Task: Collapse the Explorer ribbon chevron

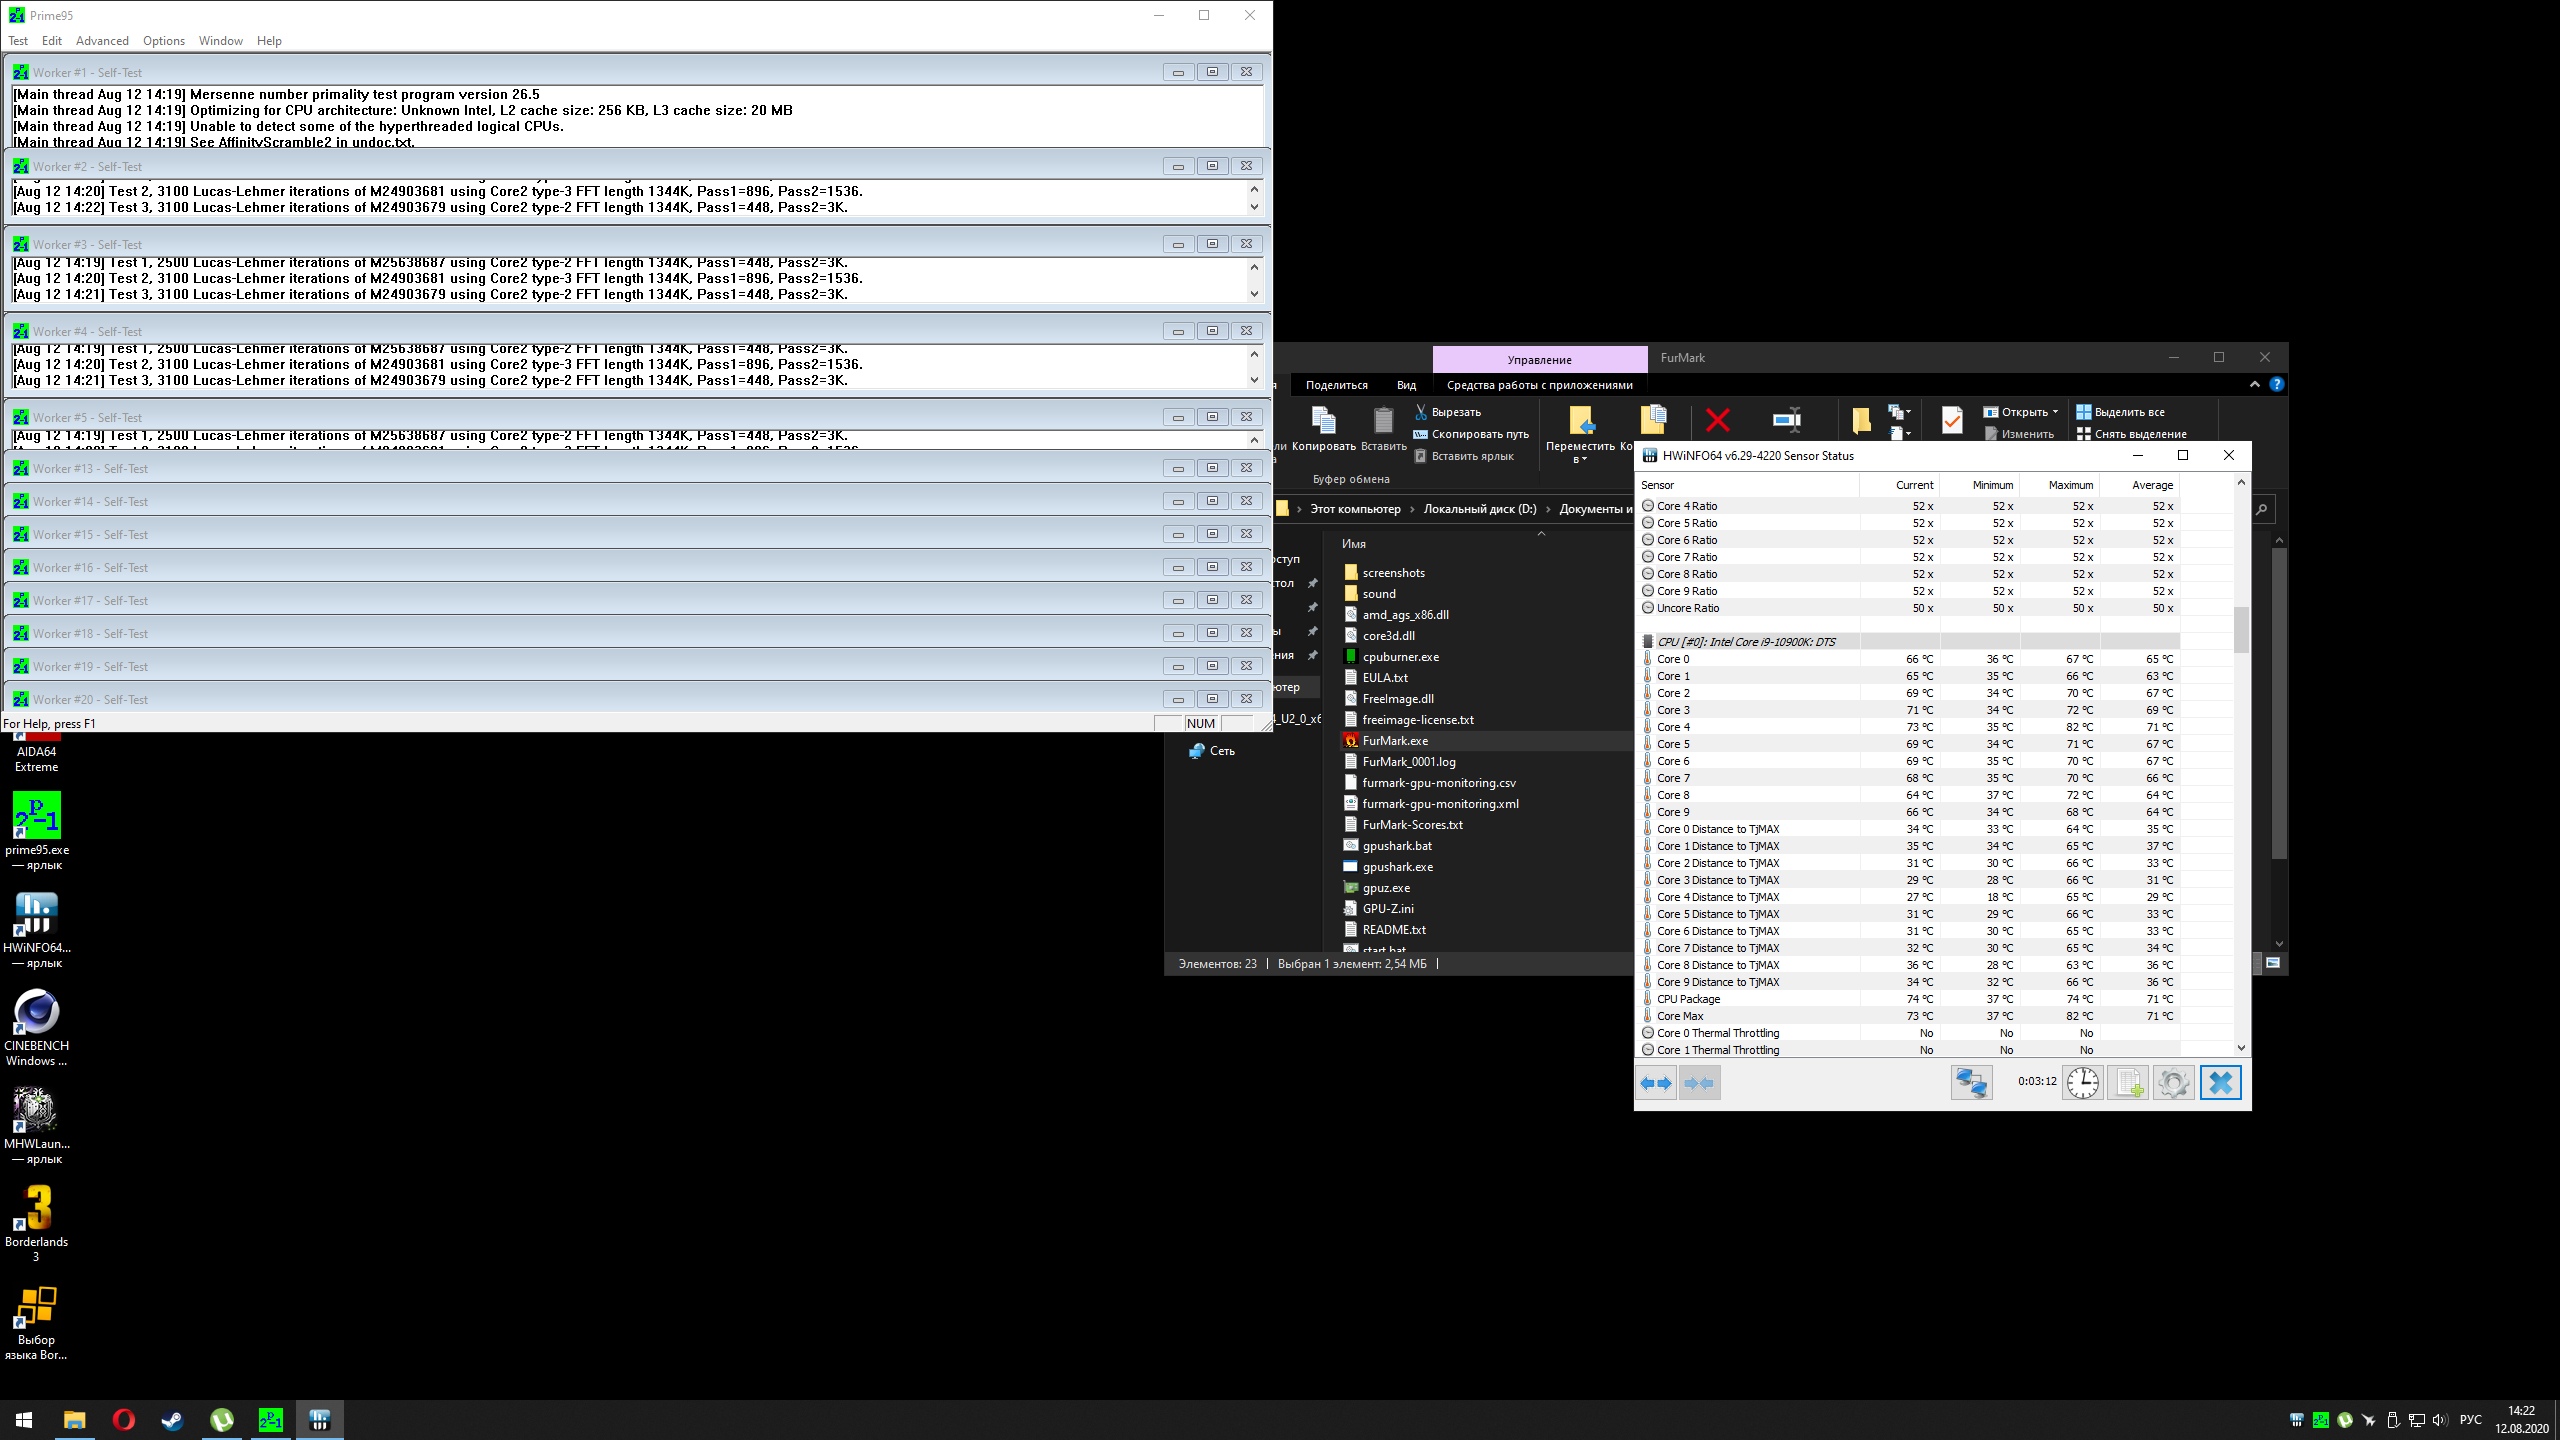Action: [x=2254, y=384]
